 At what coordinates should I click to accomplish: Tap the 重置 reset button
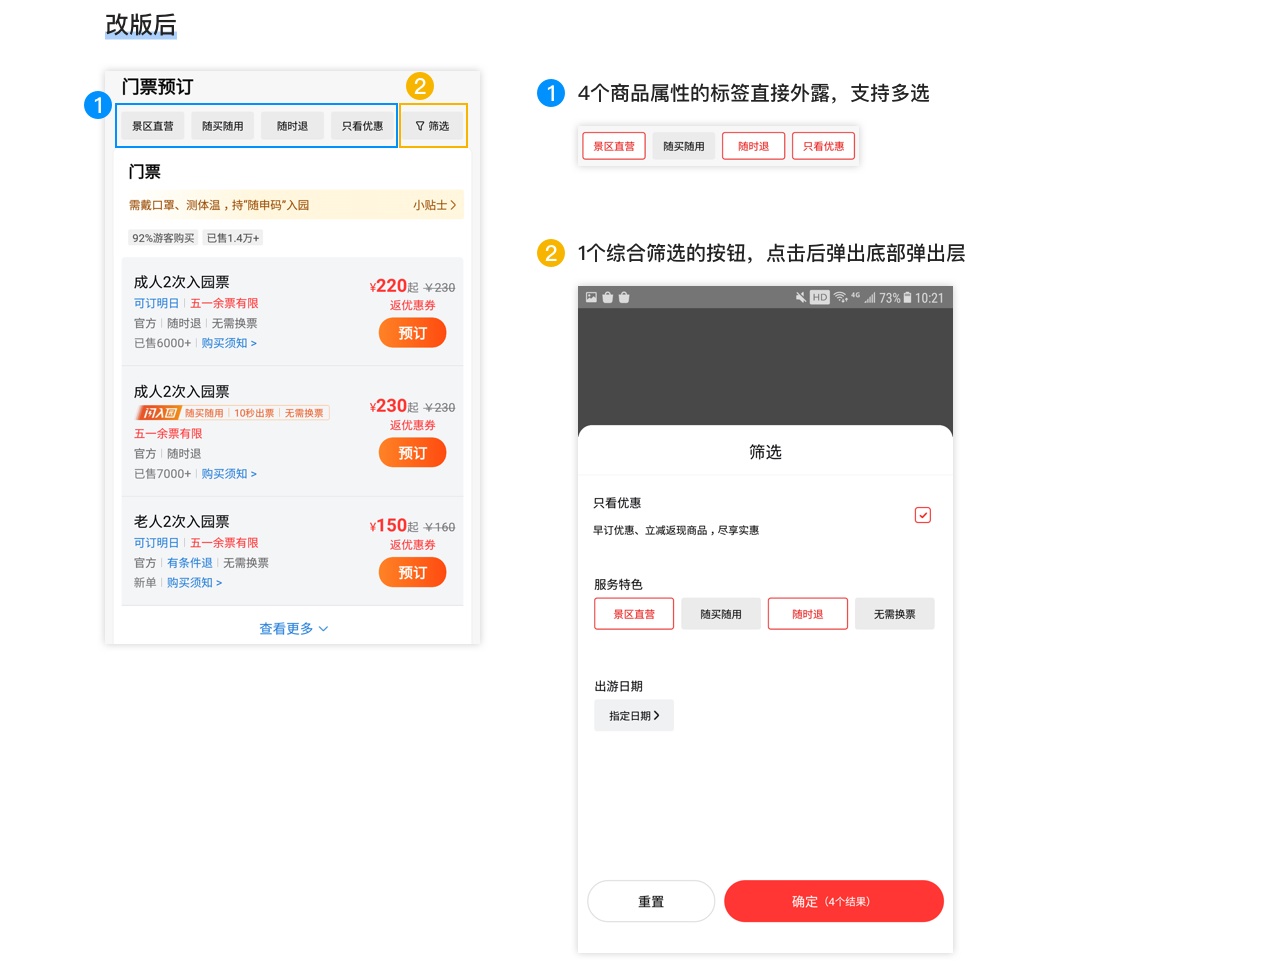pos(650,901)
